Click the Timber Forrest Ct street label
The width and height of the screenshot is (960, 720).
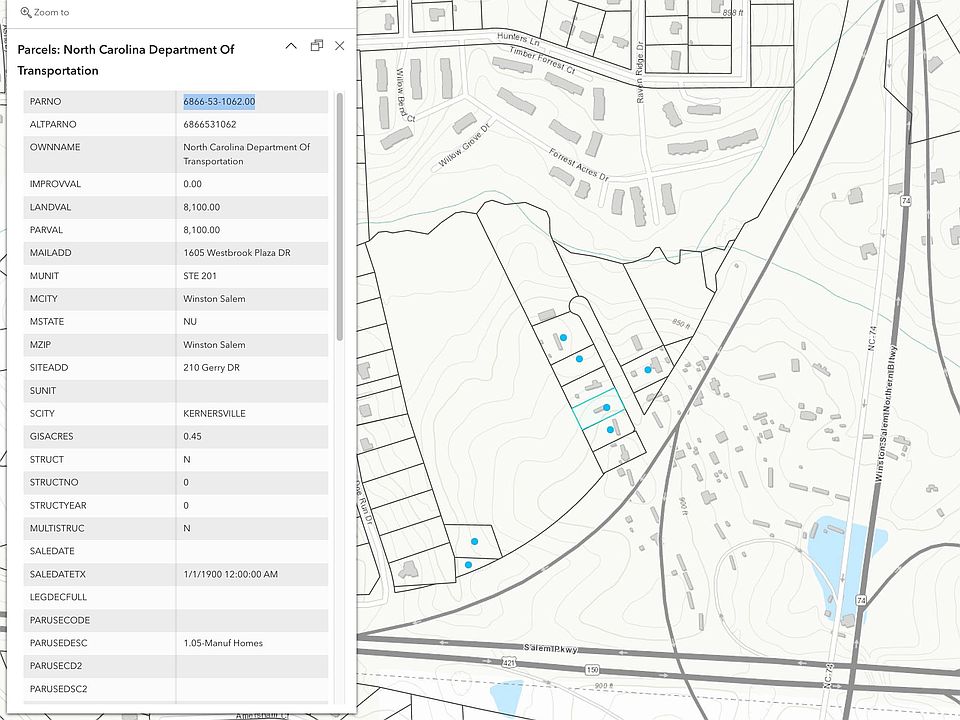tap(542, 60)
